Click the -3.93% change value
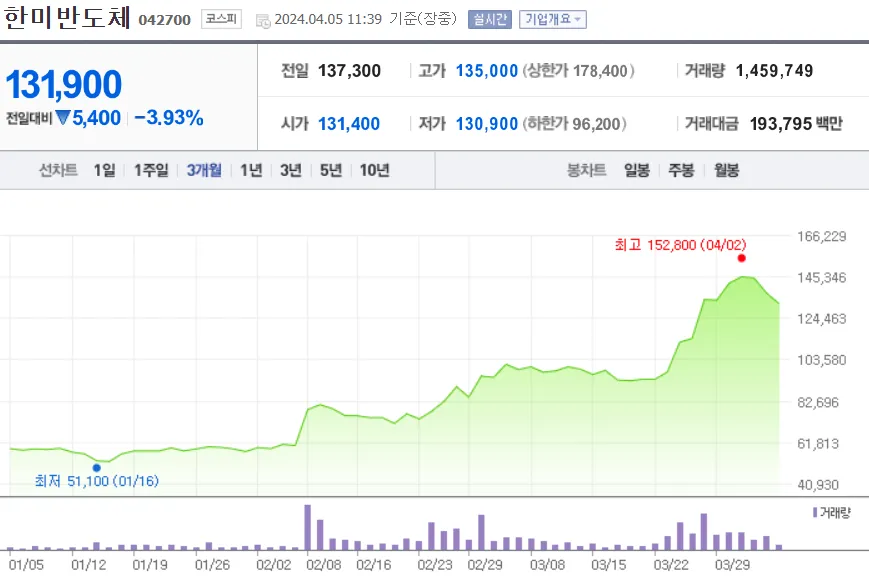The image size is (869, 582). 168,118
